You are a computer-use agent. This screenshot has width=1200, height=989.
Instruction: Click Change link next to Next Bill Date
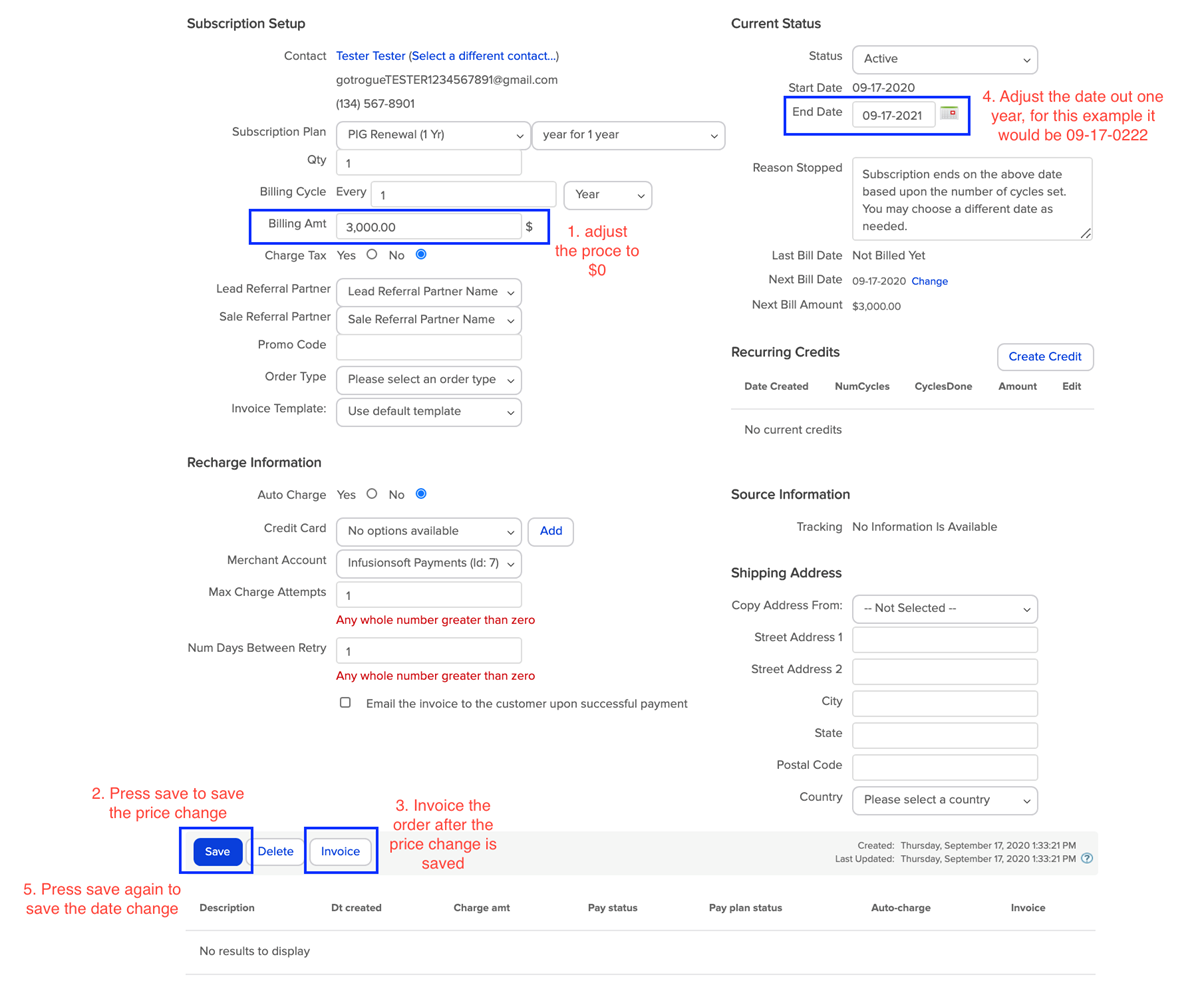(930, 282)
